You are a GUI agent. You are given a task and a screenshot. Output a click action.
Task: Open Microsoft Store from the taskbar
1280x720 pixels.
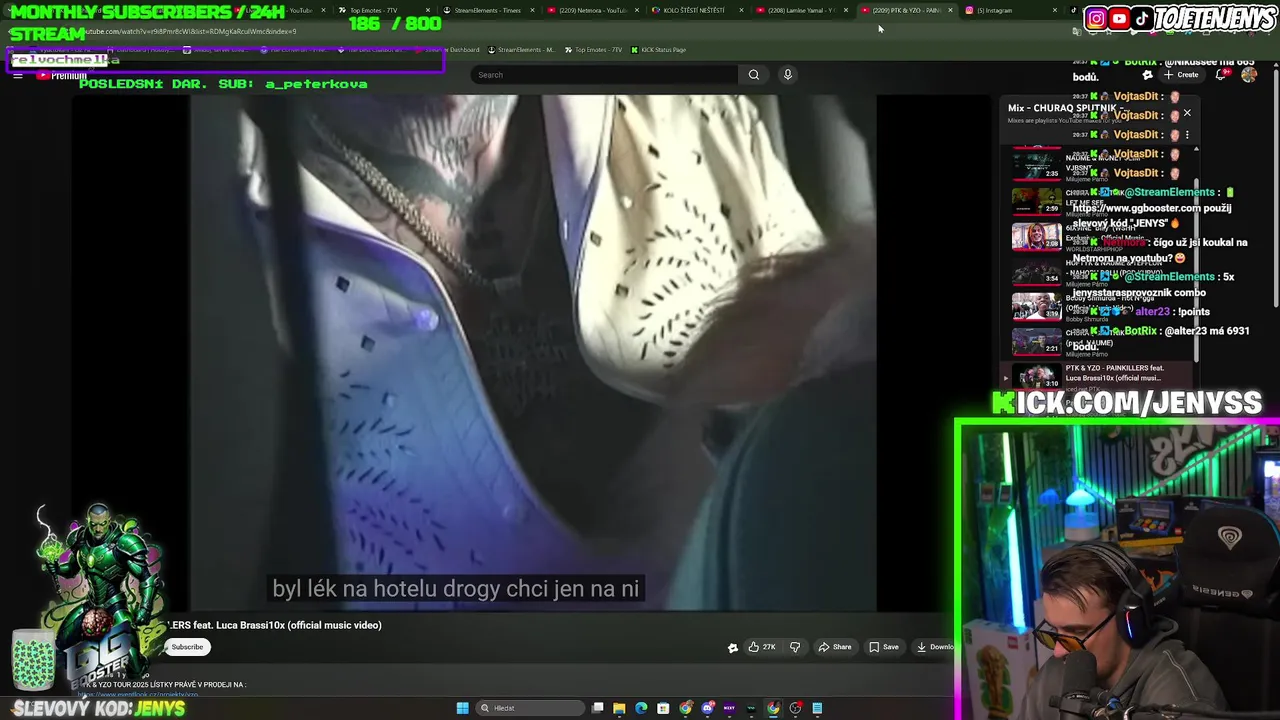click(663, 708)
